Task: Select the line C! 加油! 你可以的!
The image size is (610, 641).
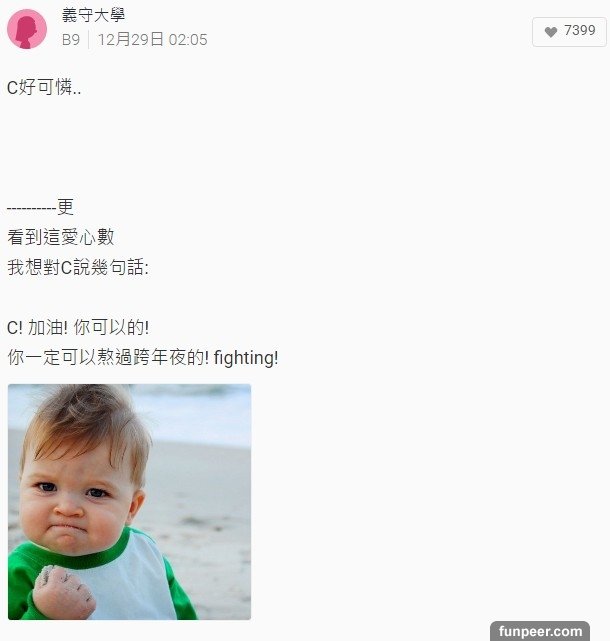Action: (x=78, y=327)
